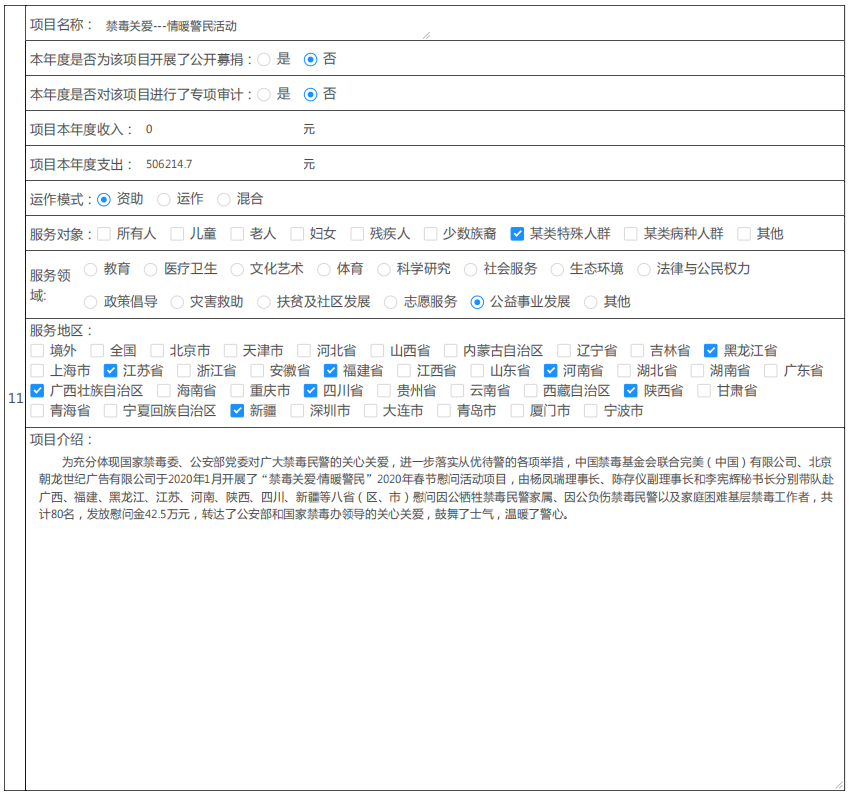The image size is (849, 795).
Task: Uncheck the 四川省 checkbox
Action: (x=310, y=391)
